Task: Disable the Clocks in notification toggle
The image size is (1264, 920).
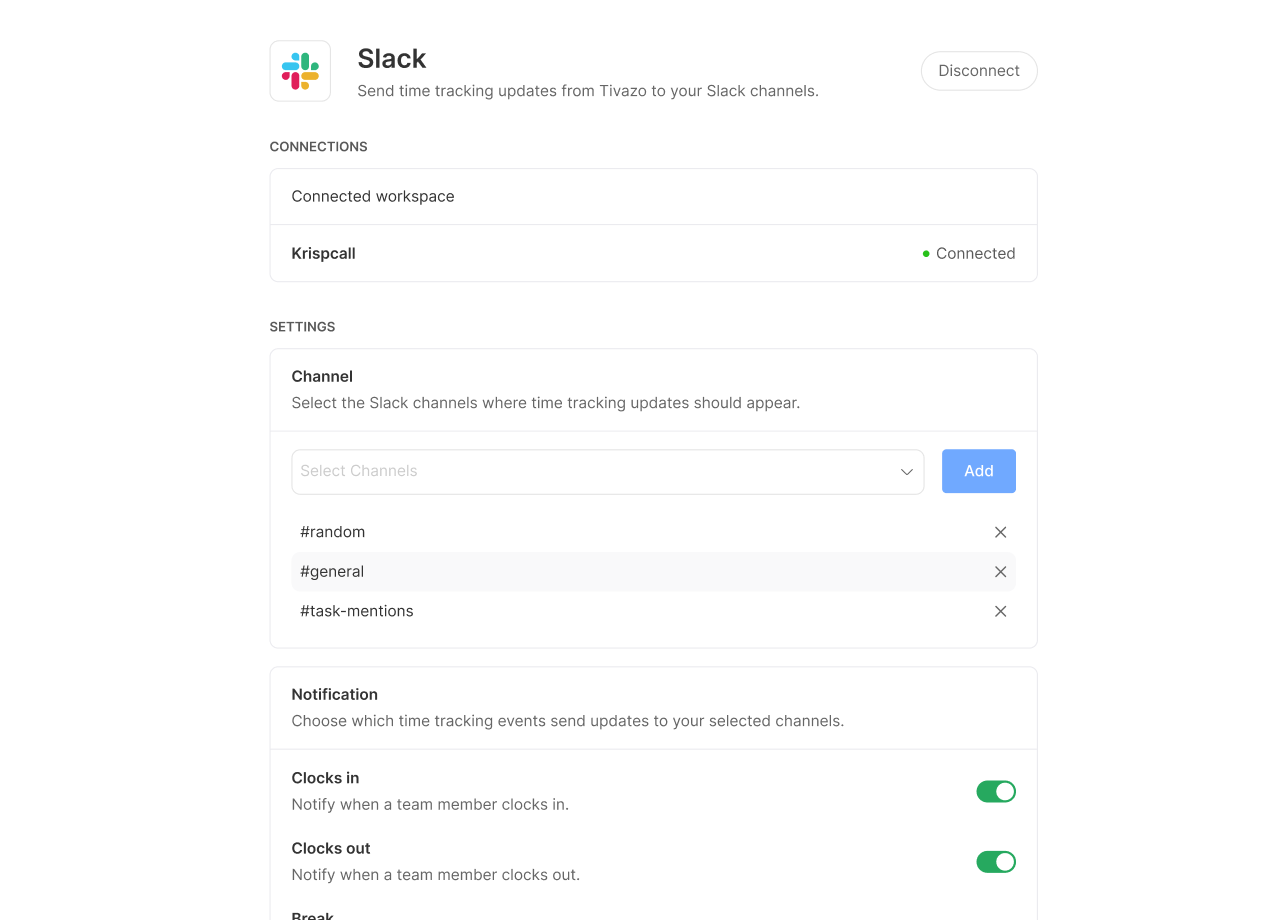Action: [995, 792]
